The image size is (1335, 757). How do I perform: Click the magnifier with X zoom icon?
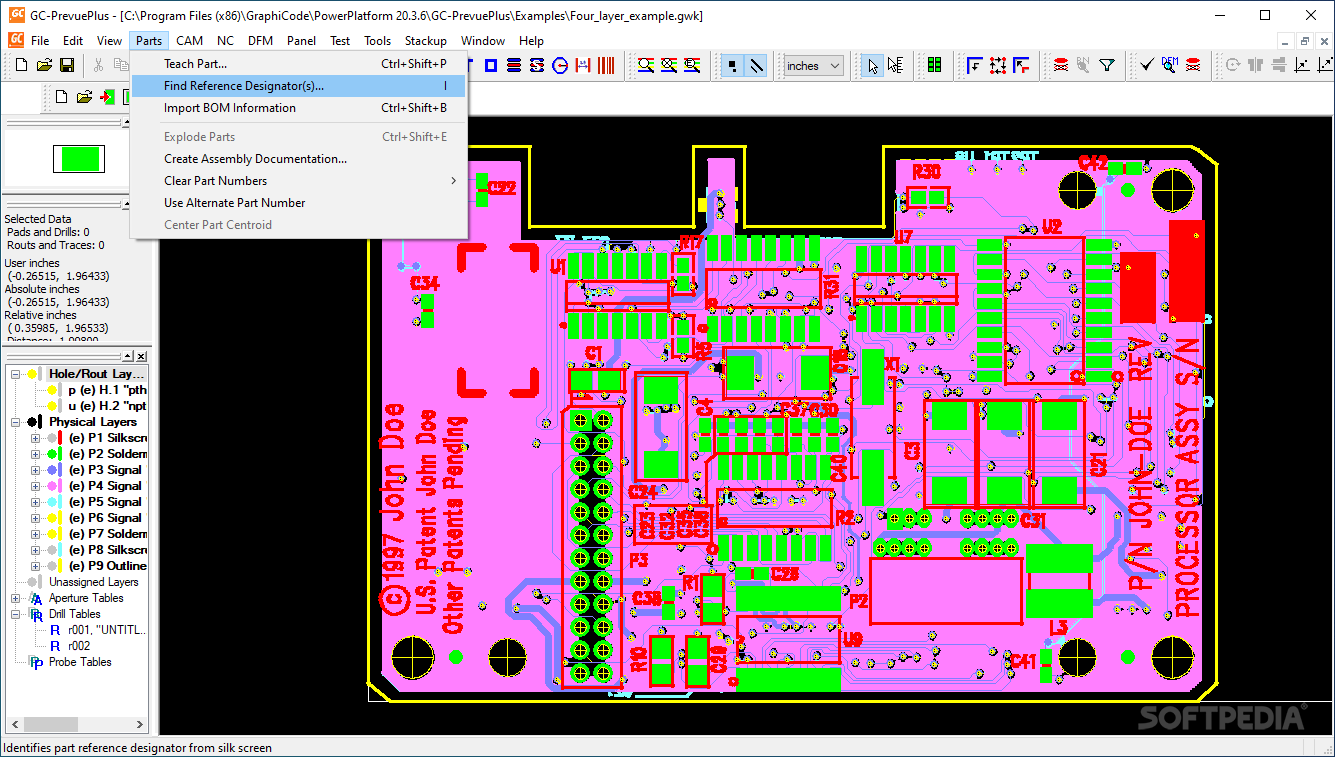669,66
